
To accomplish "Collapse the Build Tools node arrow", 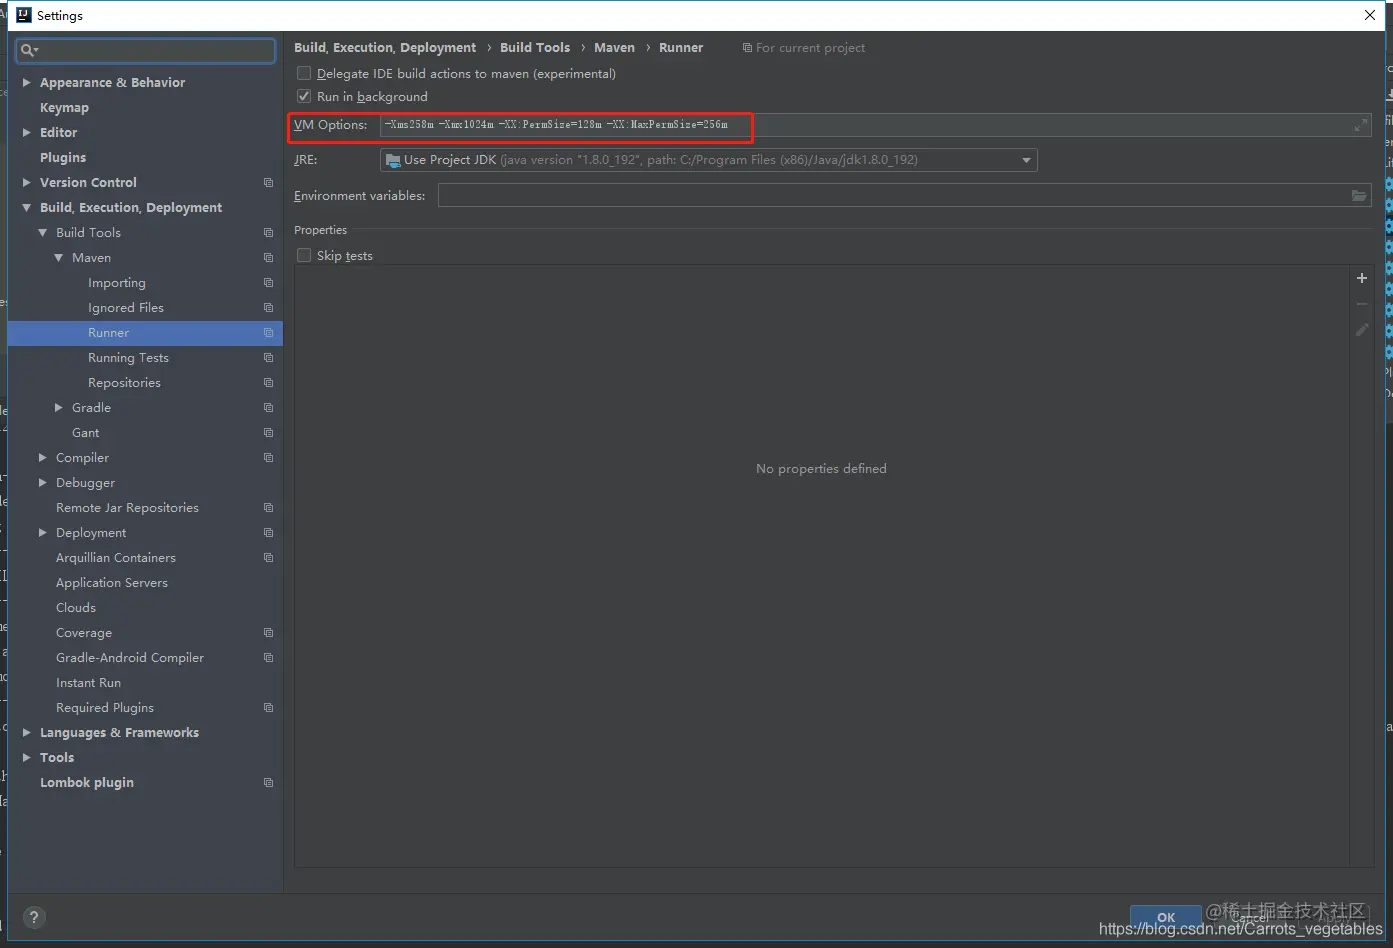I will pyautogui.click(x=43, y=233).
